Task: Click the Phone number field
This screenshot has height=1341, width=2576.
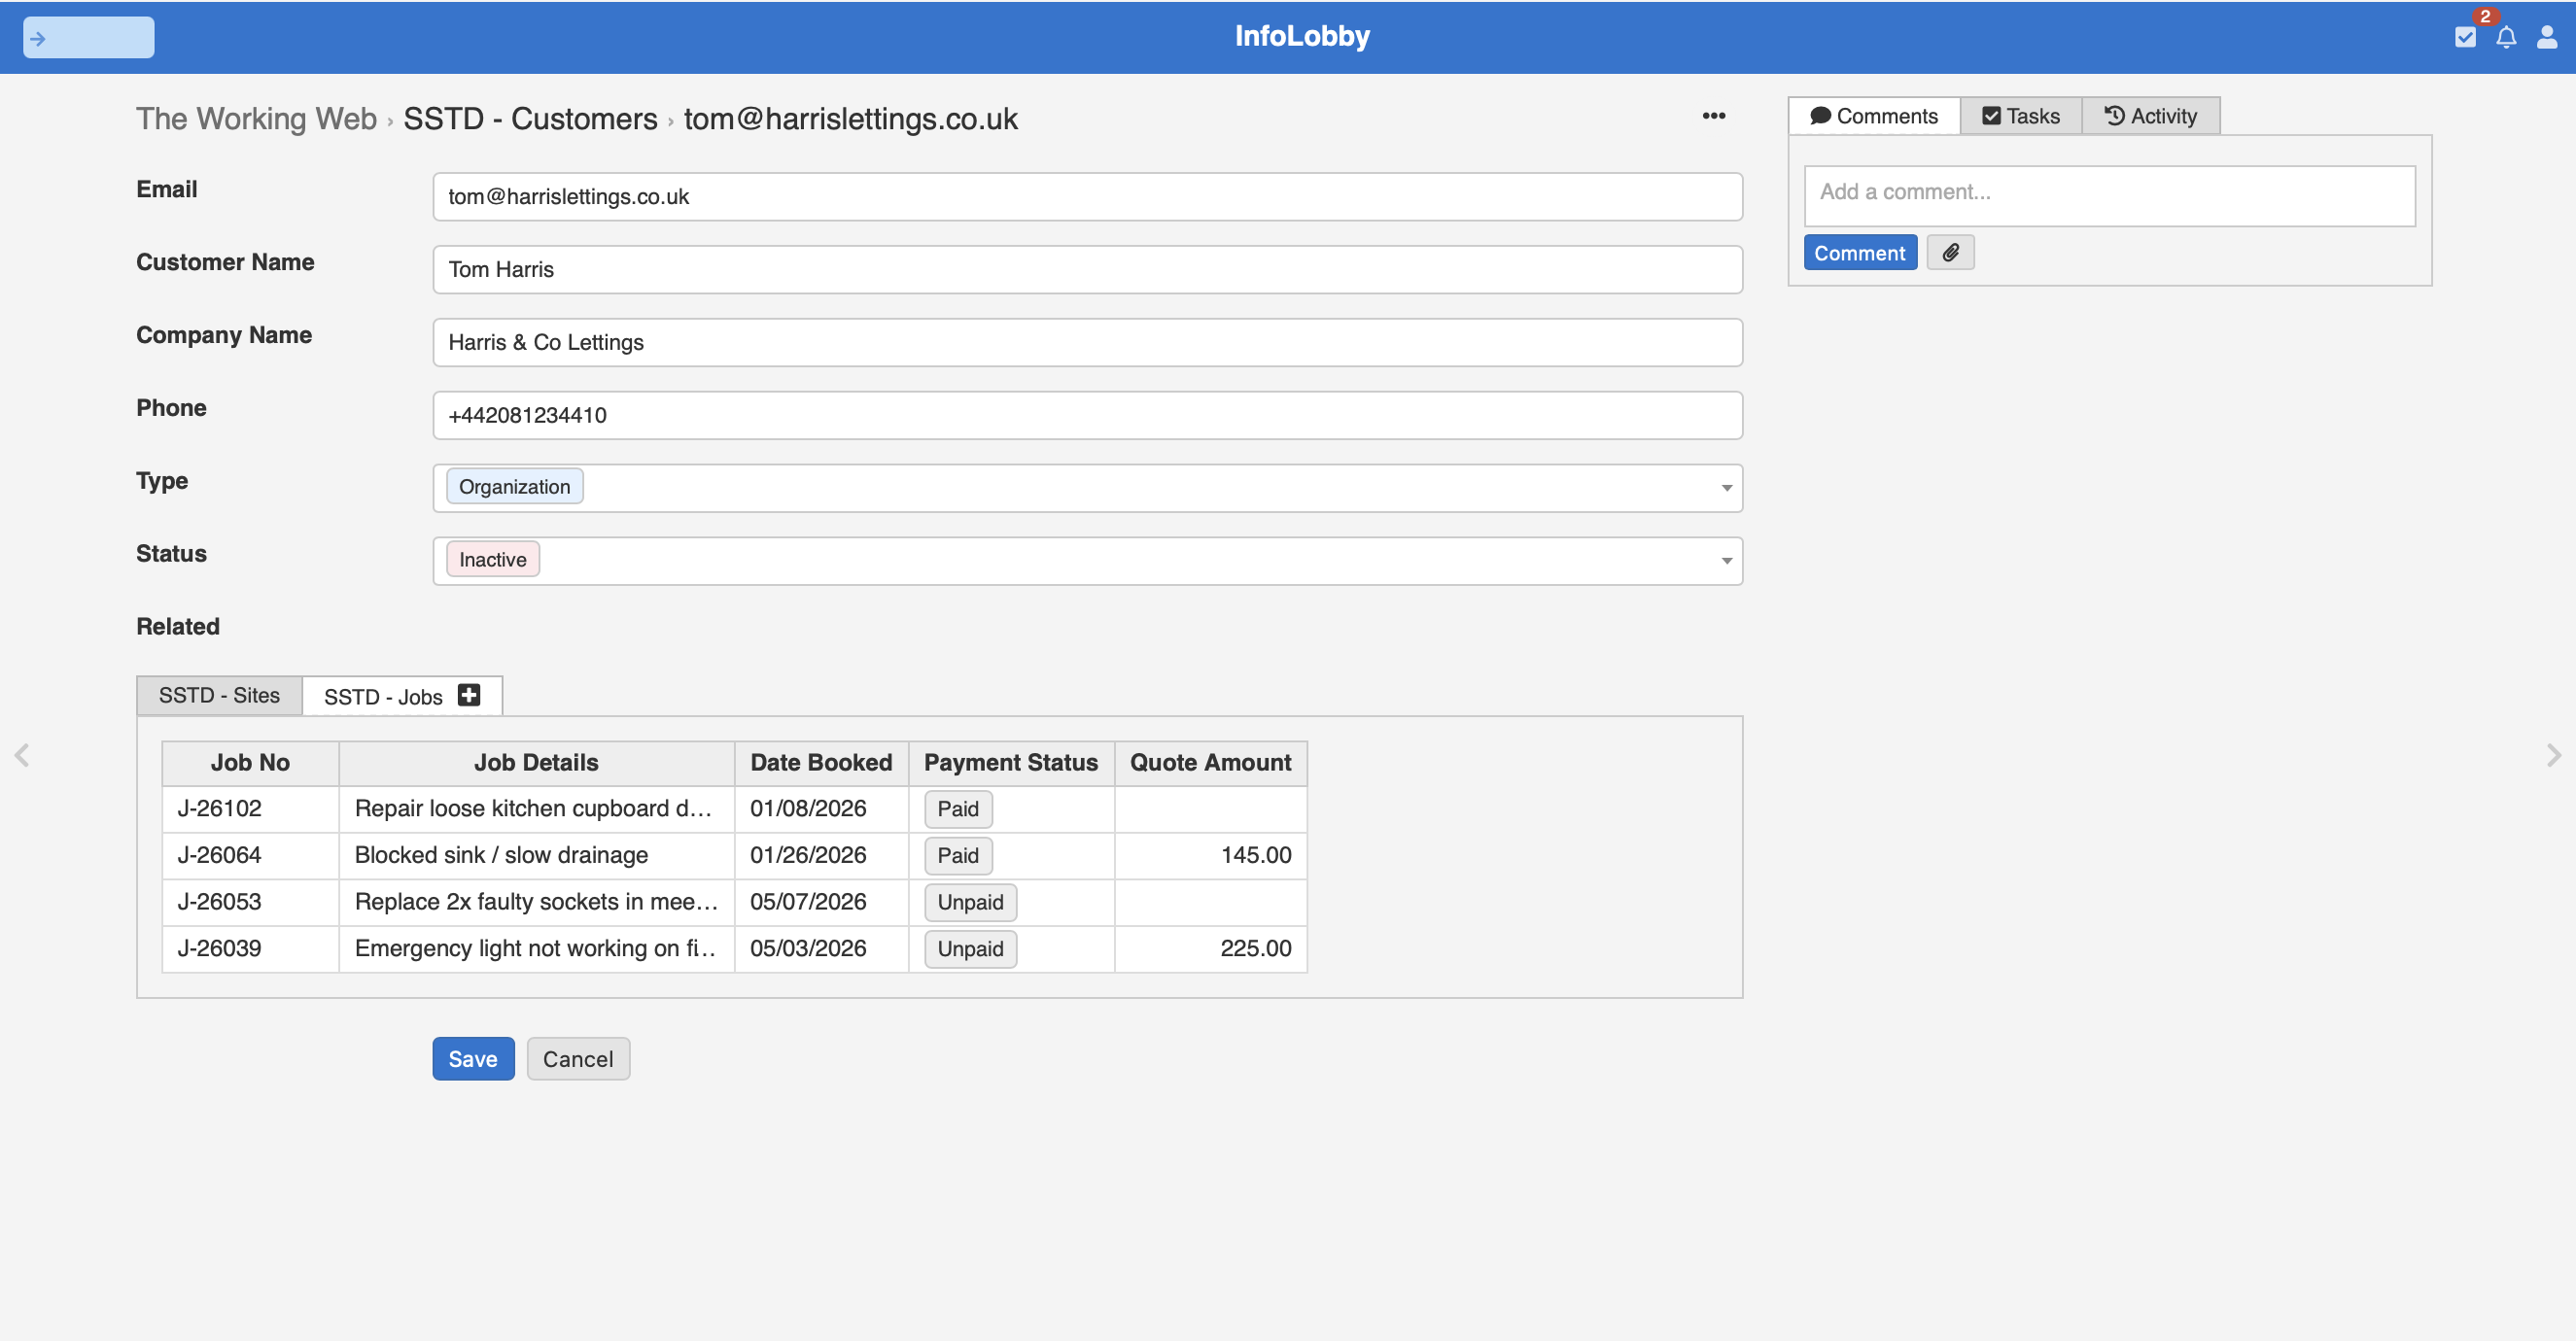Action: [1087, 415]
